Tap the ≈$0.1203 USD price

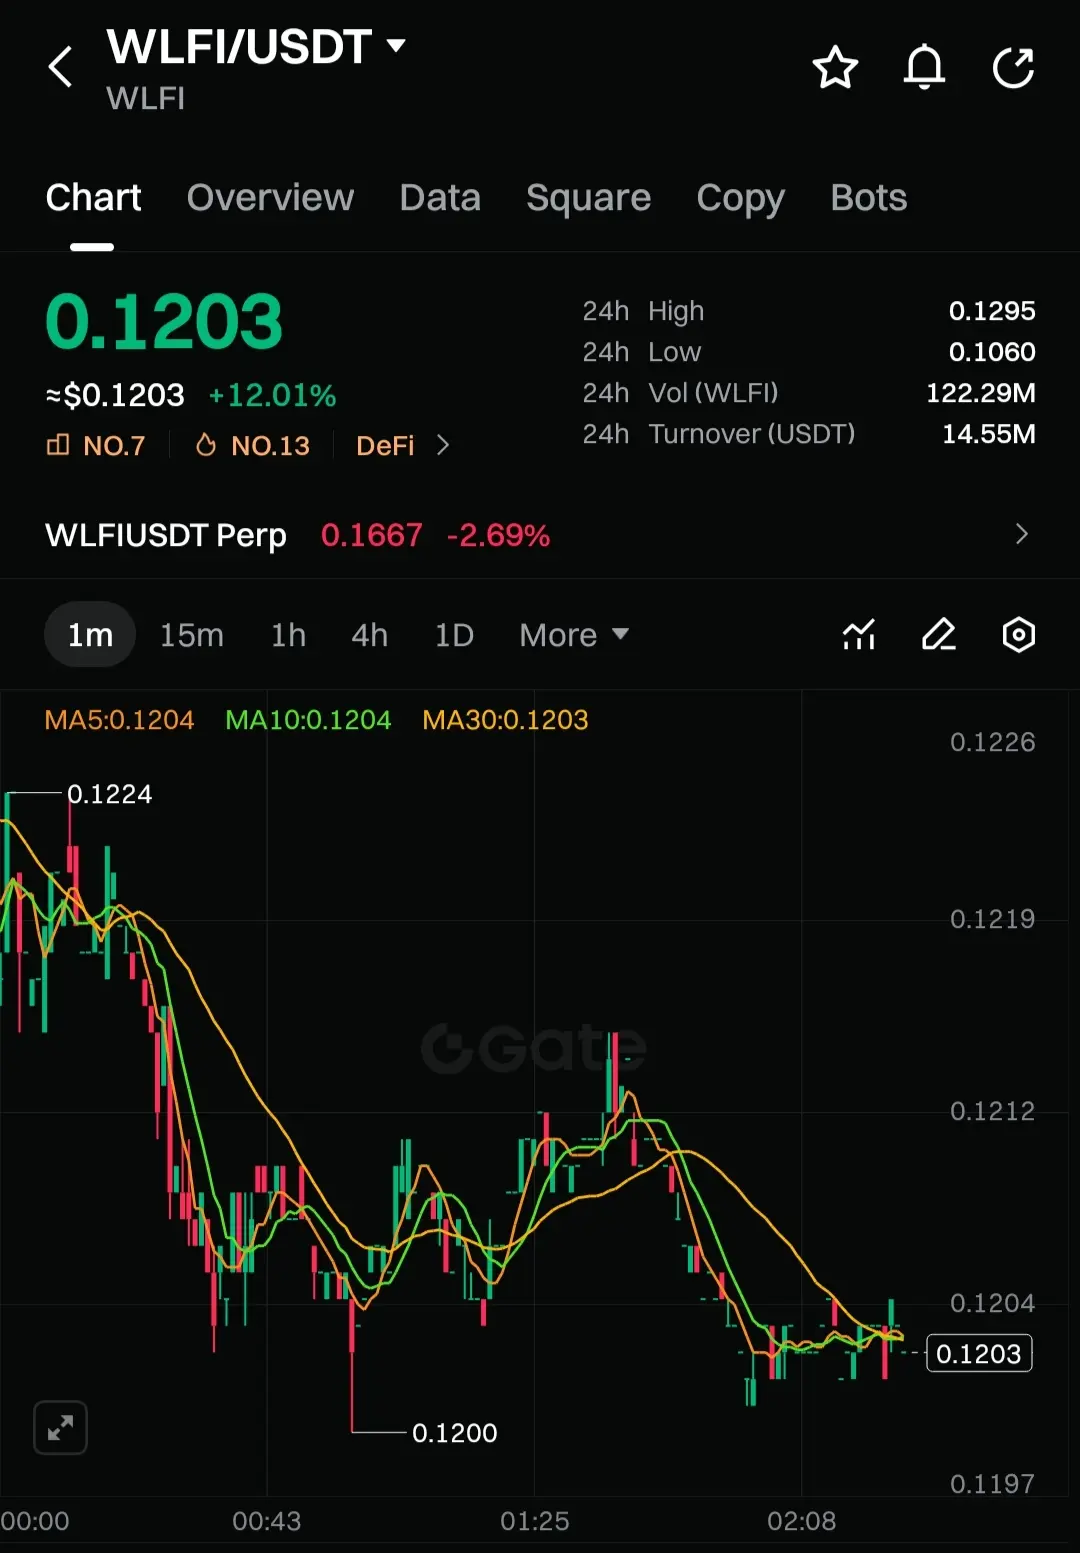(x=115, y=395)
